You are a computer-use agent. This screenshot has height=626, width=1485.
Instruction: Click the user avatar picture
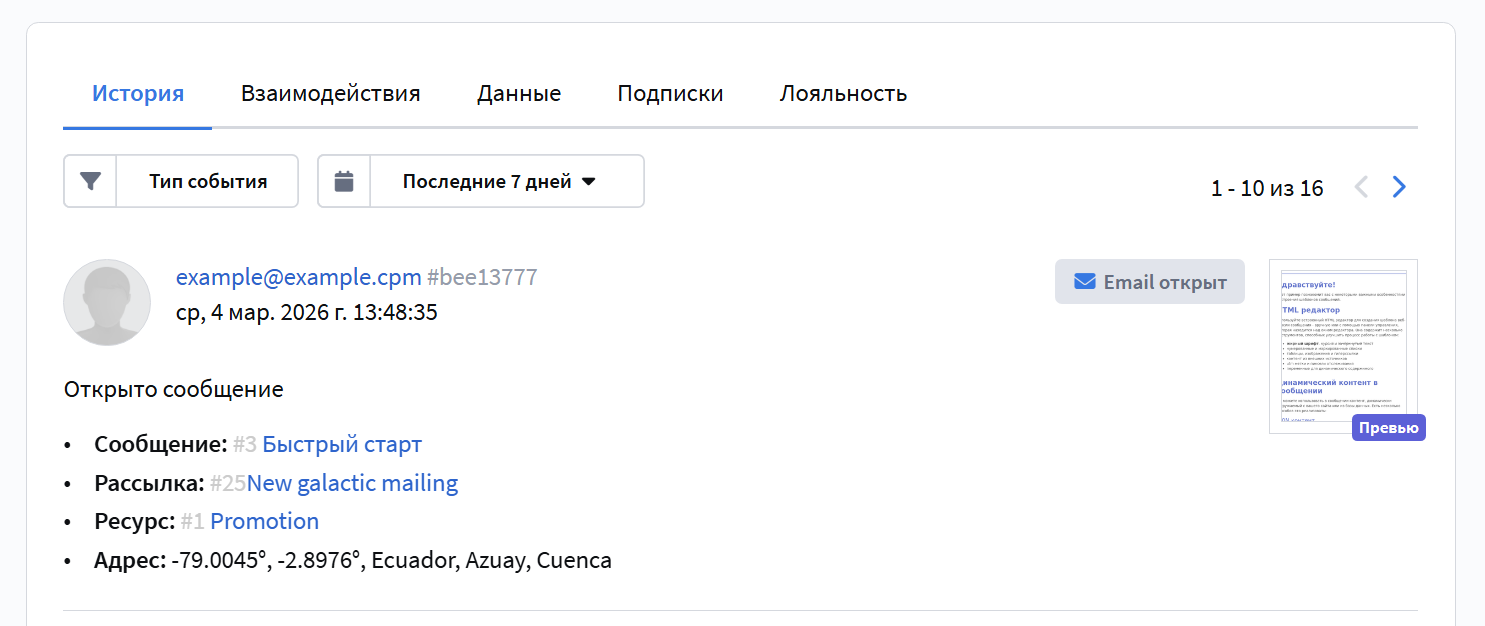[x=107, y=302]
